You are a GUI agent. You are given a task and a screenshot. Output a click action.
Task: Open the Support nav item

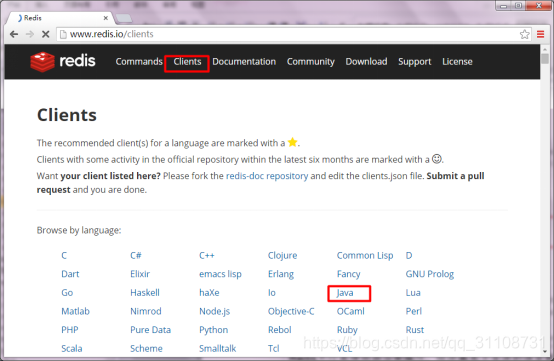(x=415, y=62)
